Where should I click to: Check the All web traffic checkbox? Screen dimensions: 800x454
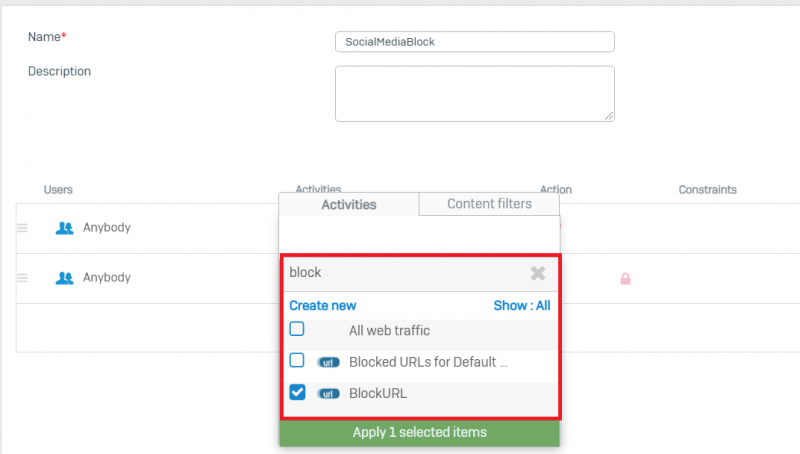[x=297, y=329]
